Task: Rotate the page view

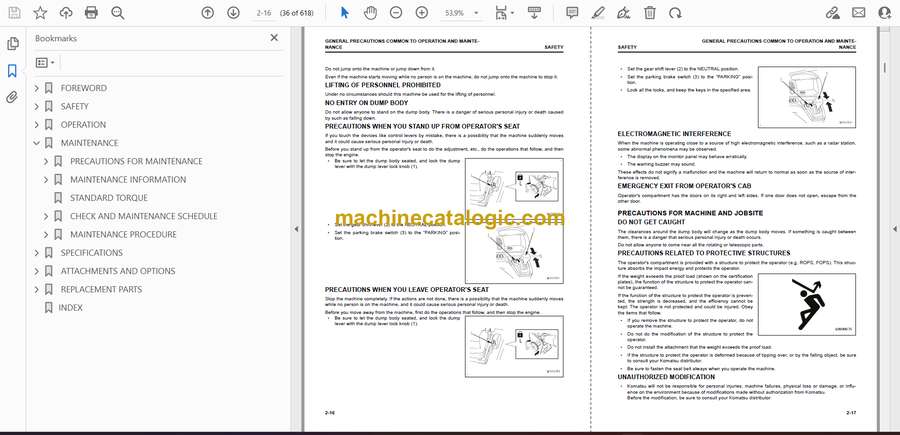Action: click(x=676, y=13)
